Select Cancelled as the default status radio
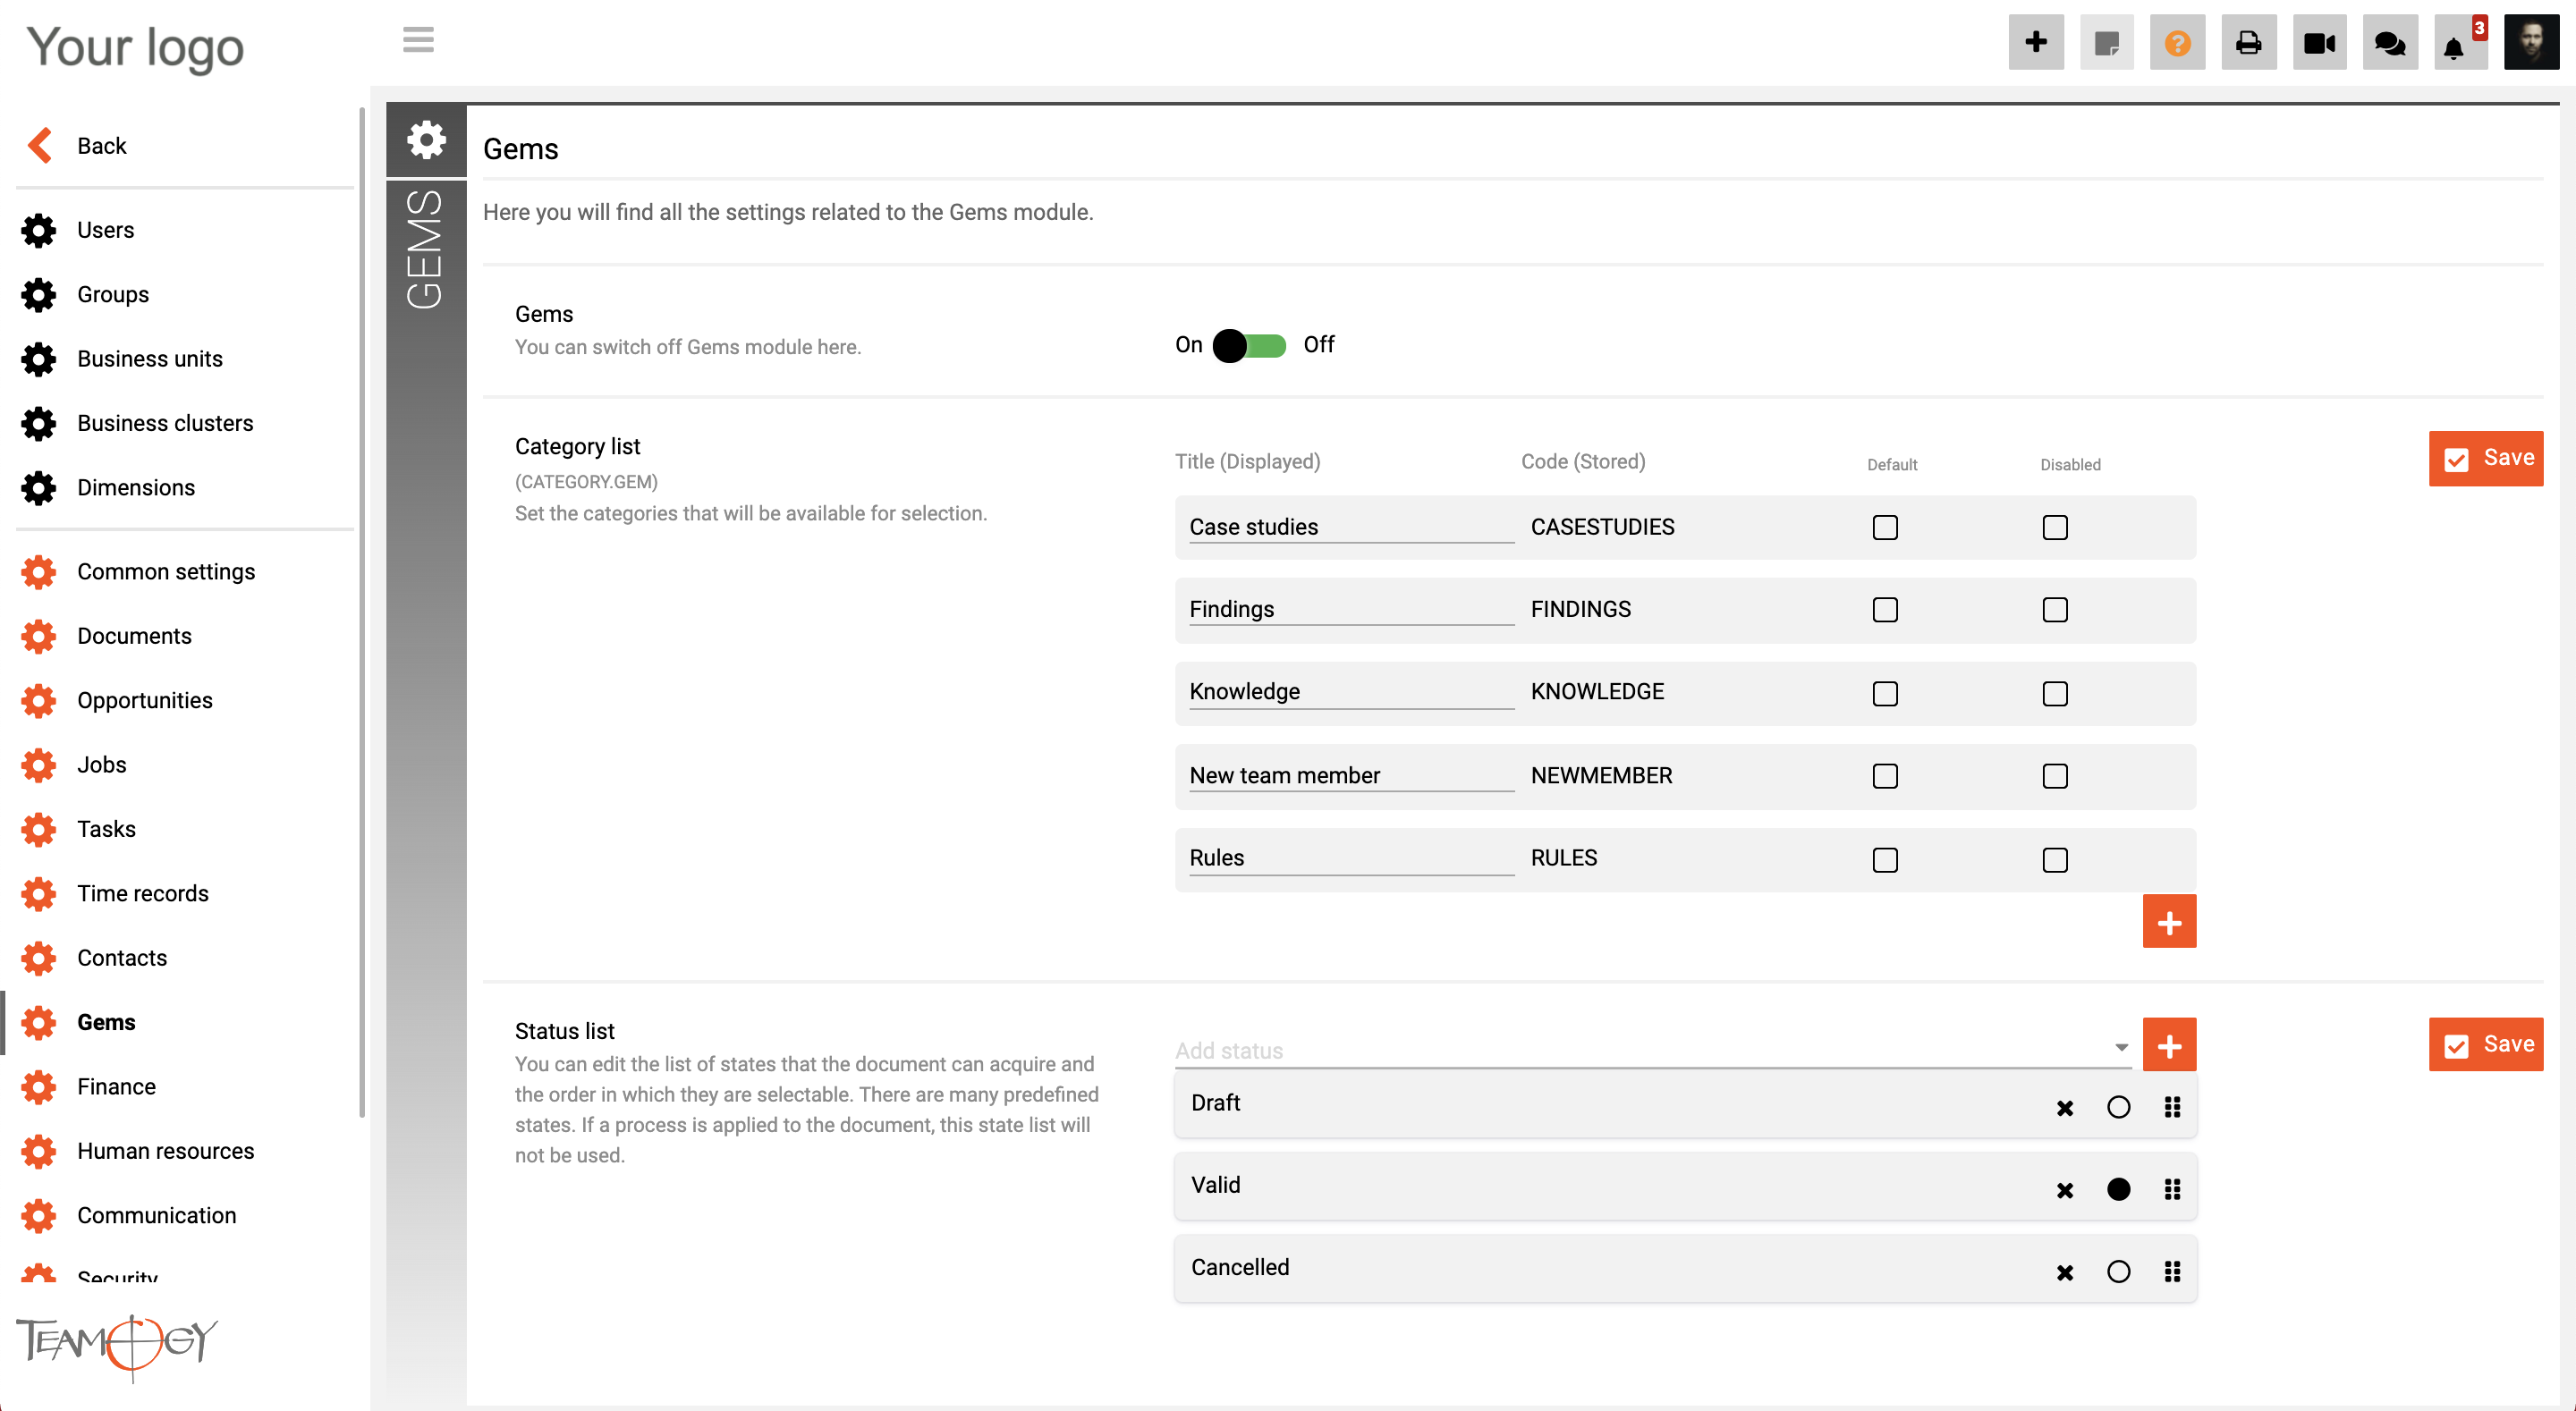 pyautogui.click(x=2118, y=1271)
